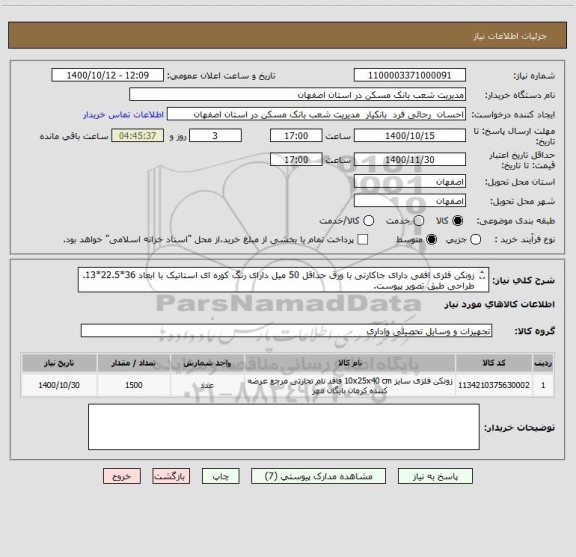Select the کالا/خدمت radio button
Viewport: 576px width, 557px height.
point(368,220)
